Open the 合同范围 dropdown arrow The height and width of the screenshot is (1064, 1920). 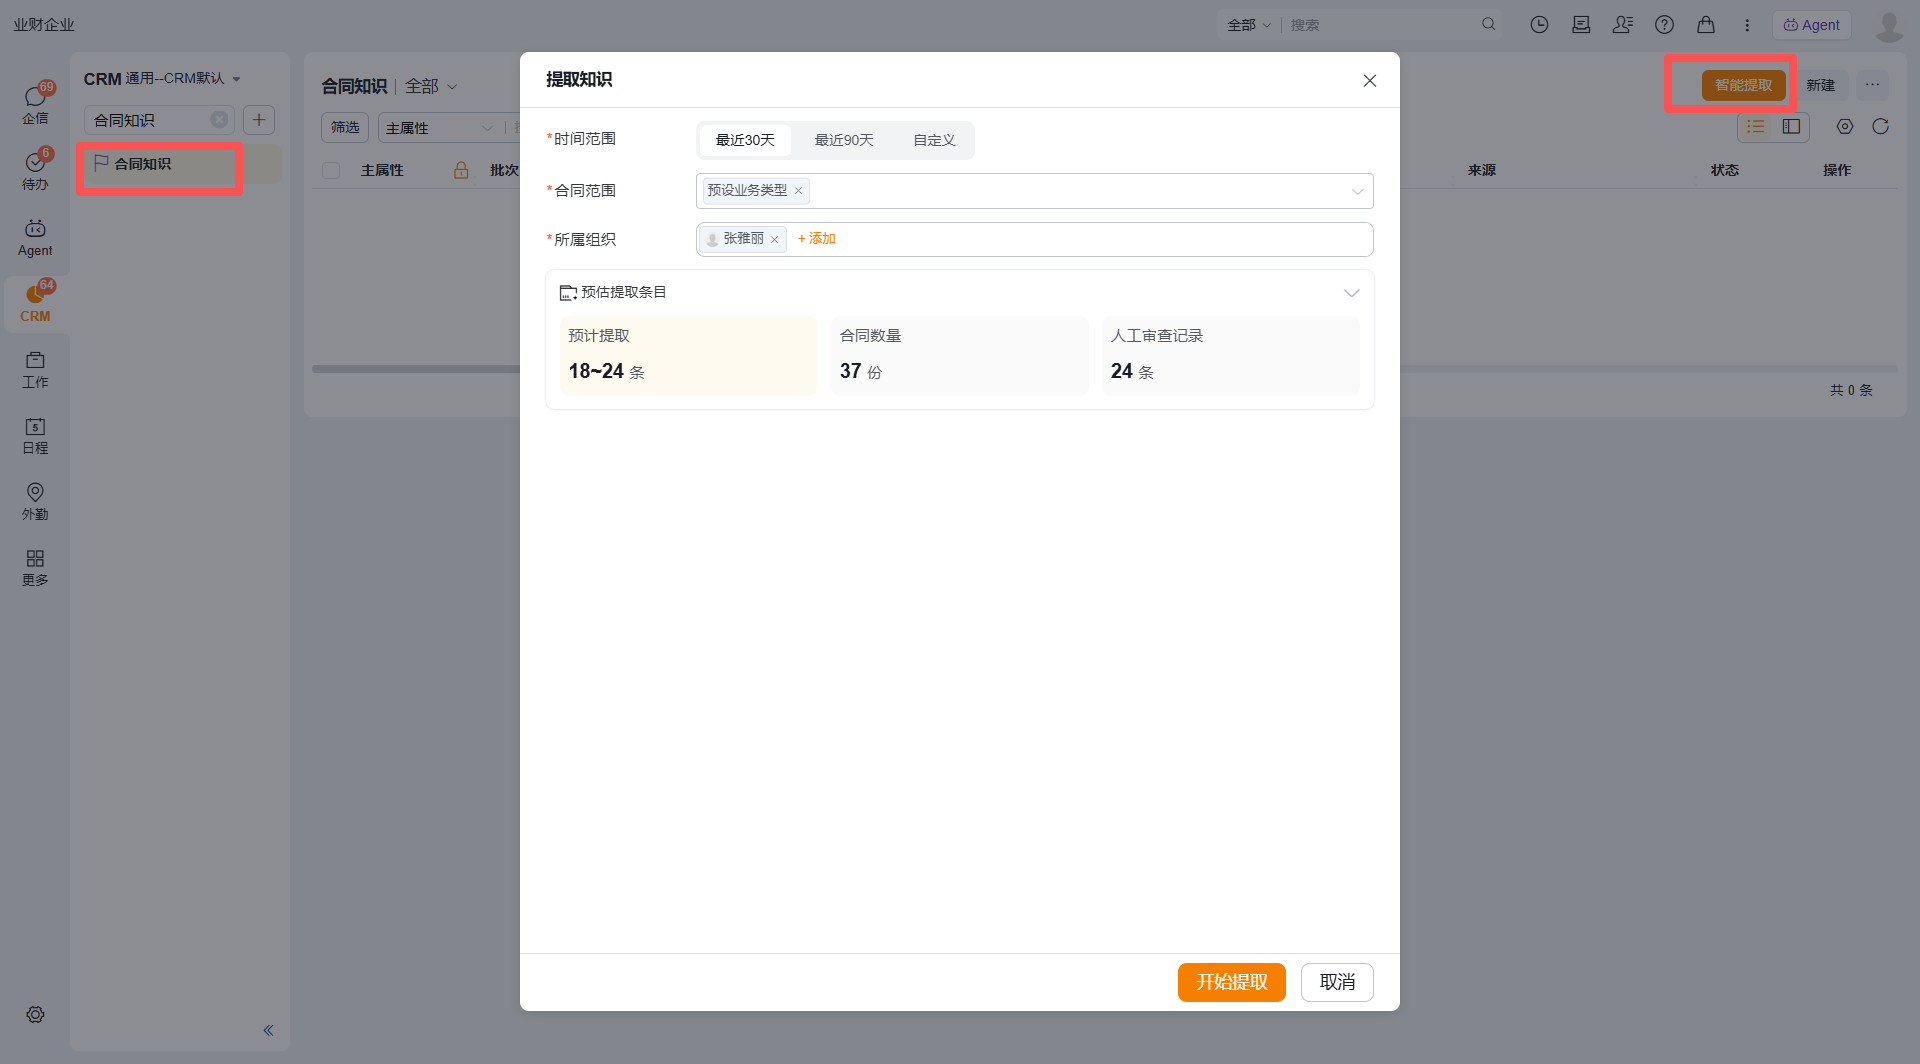pos(1357,191)
